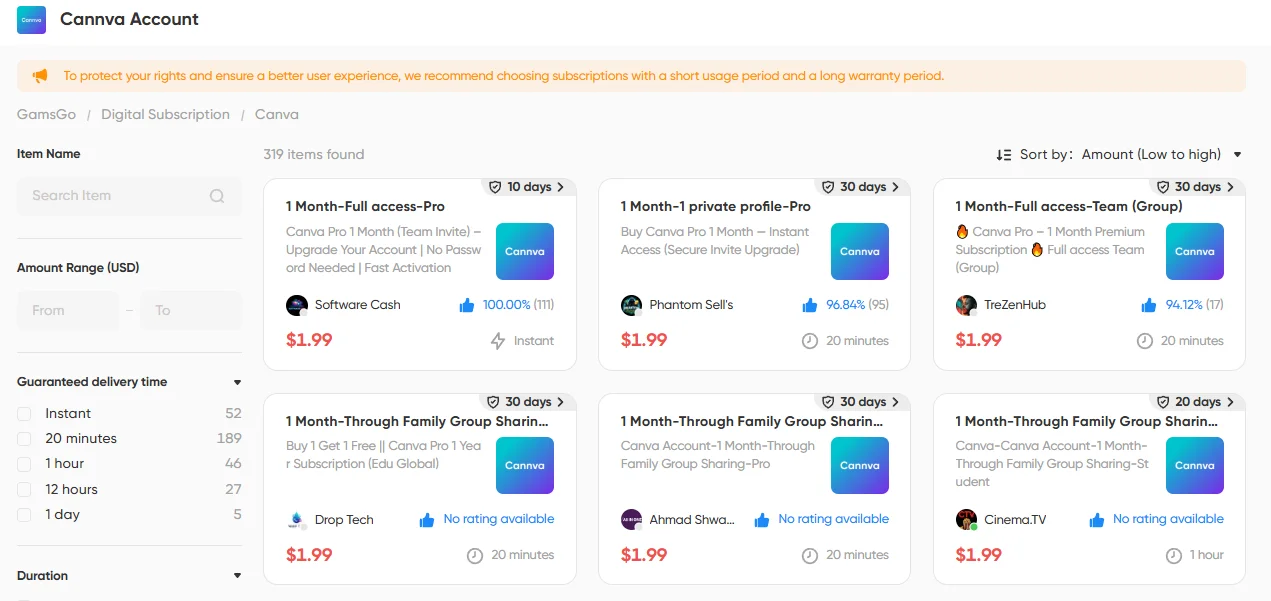The width and height of the screenshot is (1271, 601).
Task: Enable the Instant delivery time checkbox
Action: coord(24,413)
